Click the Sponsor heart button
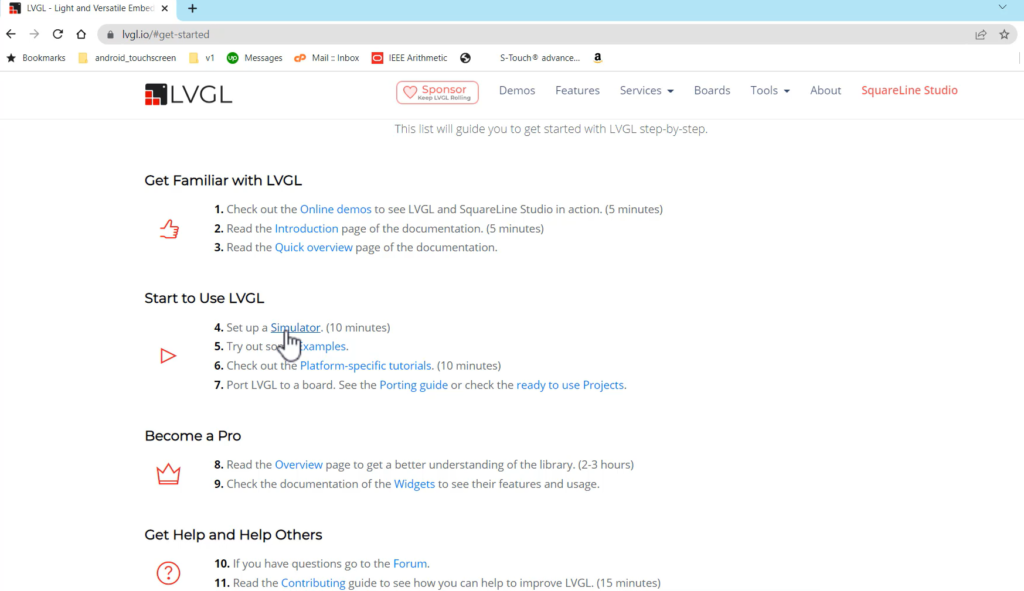Image resolution: width=1024 pixels, height=591 pixels. 437,92
